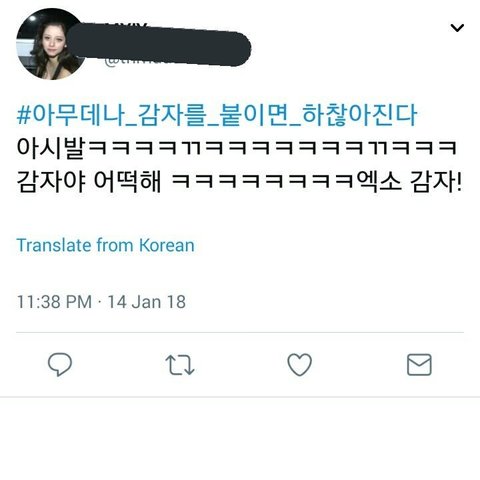
Task: Share tweet via the envelope message icon
Action: [x=419, y=365]
